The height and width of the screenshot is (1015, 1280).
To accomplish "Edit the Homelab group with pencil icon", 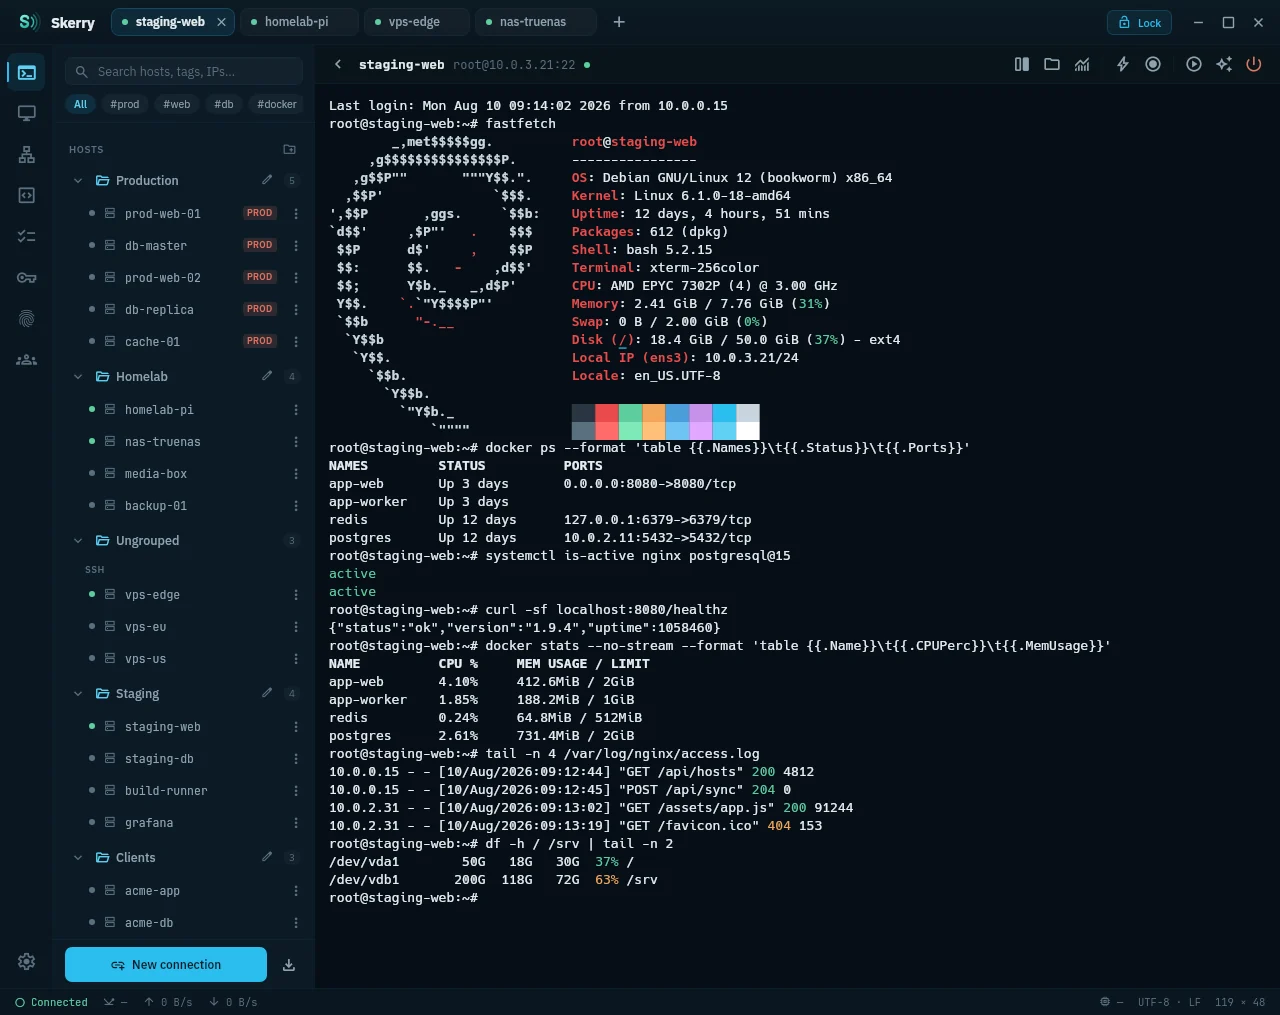I will coord(267,376).
